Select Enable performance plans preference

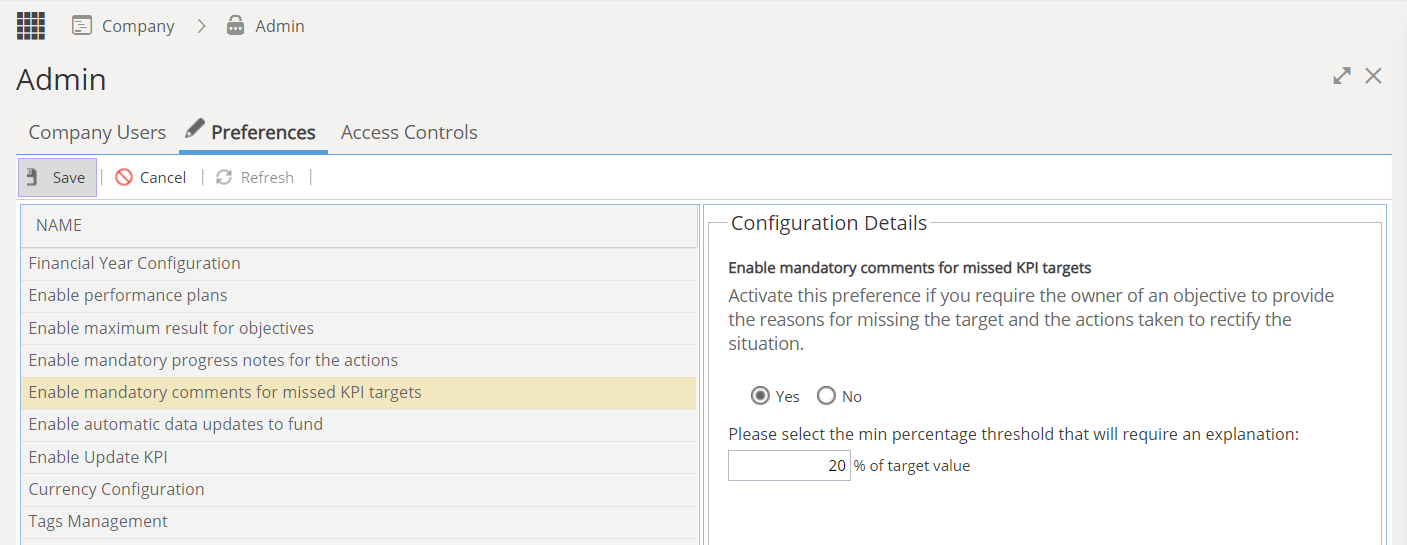tap(359, 296)
